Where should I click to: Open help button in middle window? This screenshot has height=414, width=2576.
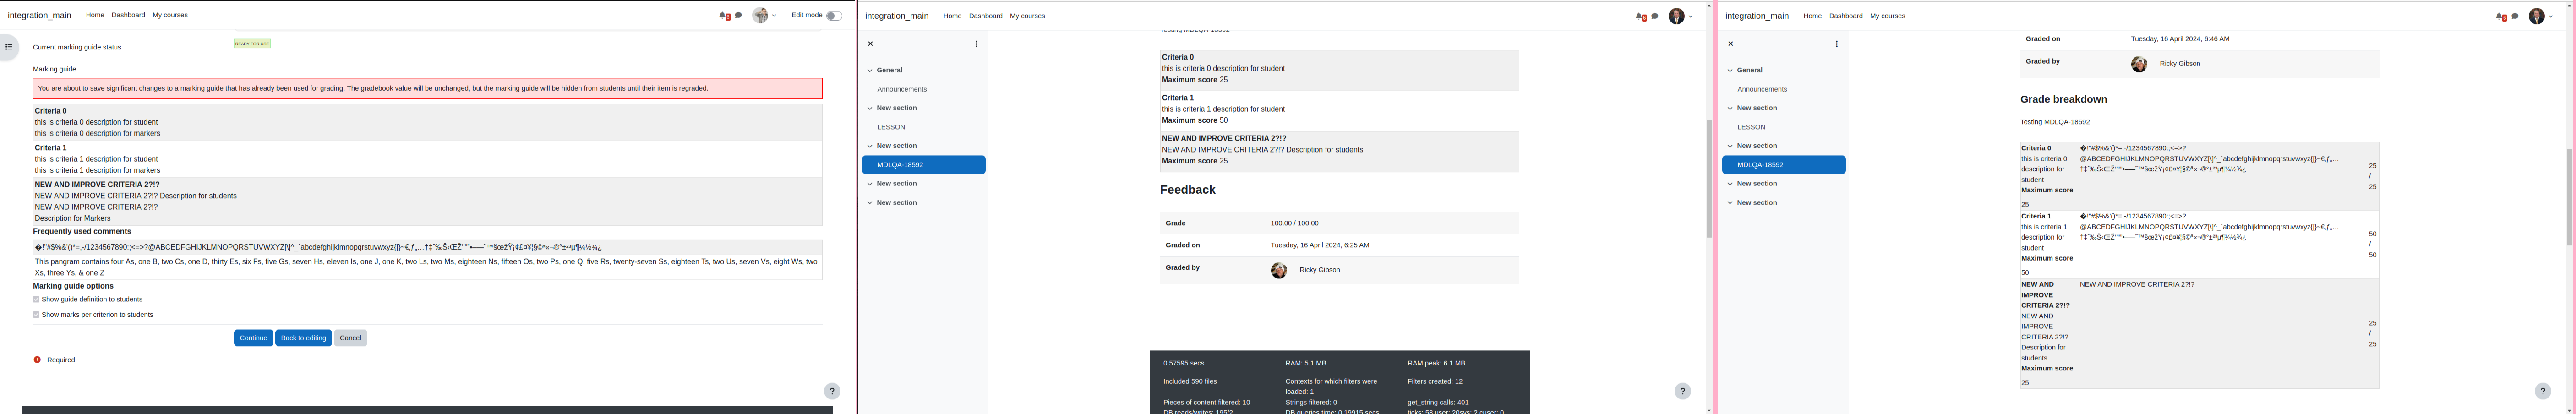pyautogui.click(x=1683, y=392)
